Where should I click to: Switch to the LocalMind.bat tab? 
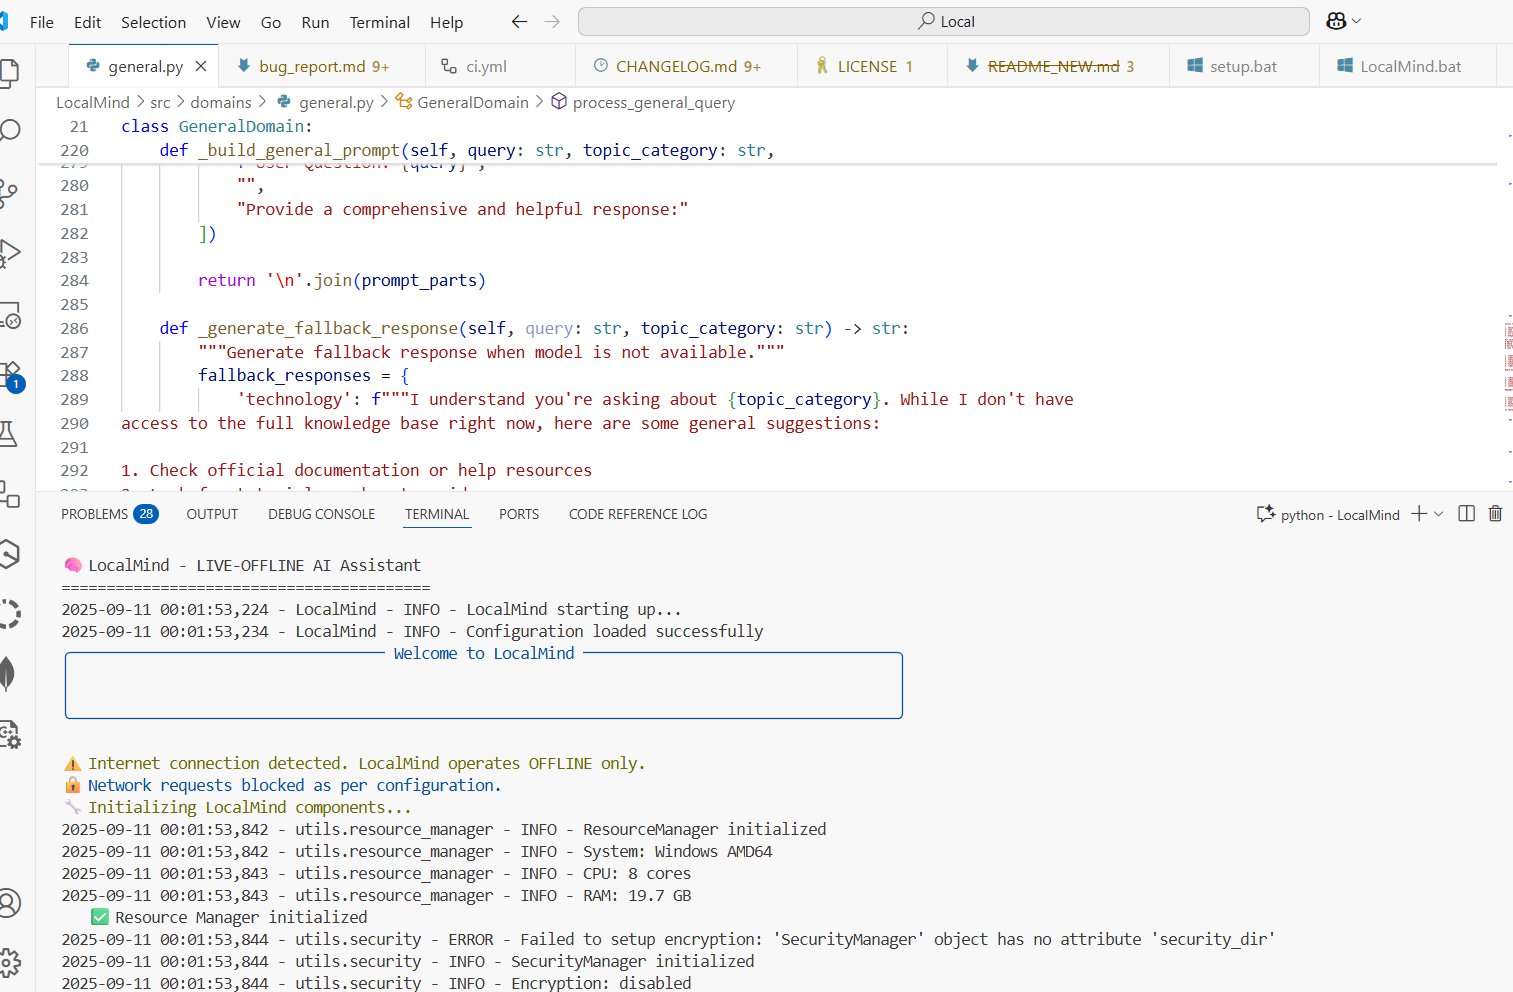1410,66
